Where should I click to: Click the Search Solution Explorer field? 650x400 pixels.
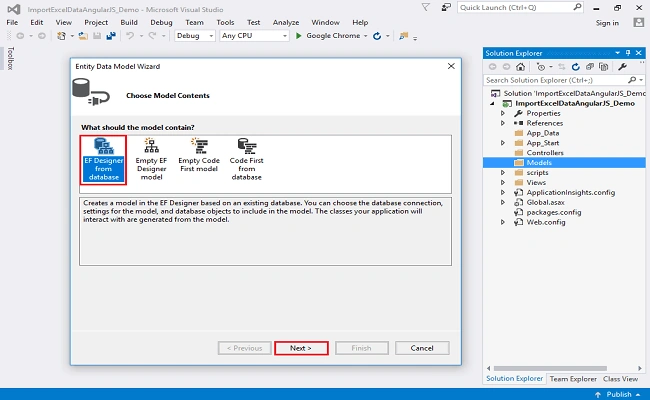564,80
